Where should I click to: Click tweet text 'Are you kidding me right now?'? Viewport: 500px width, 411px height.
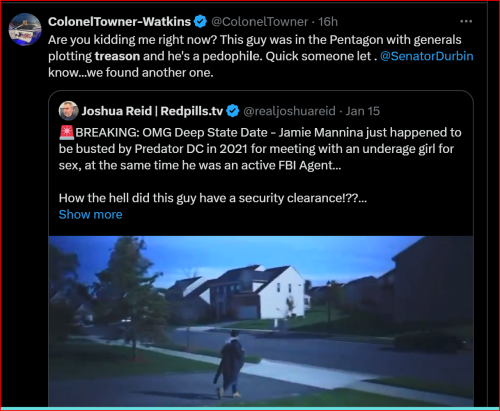coord(132,40)
